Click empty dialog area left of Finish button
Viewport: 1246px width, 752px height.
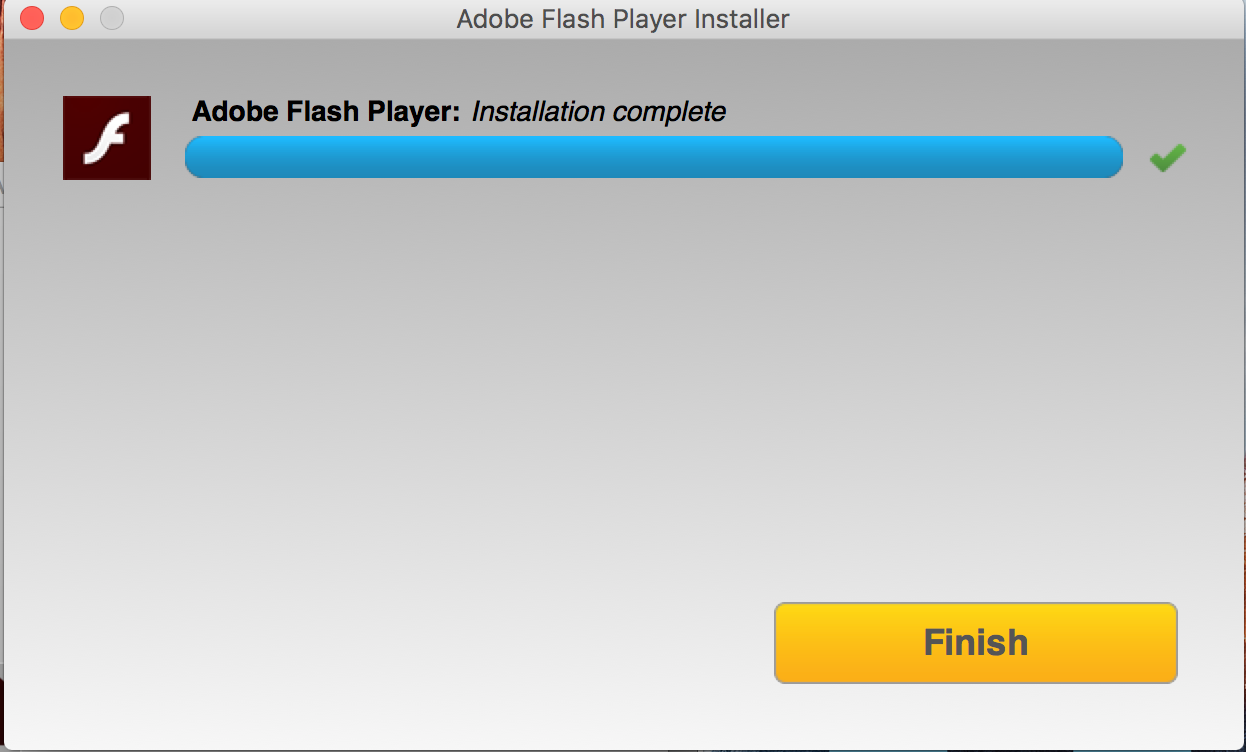click(x=400, y=642)
